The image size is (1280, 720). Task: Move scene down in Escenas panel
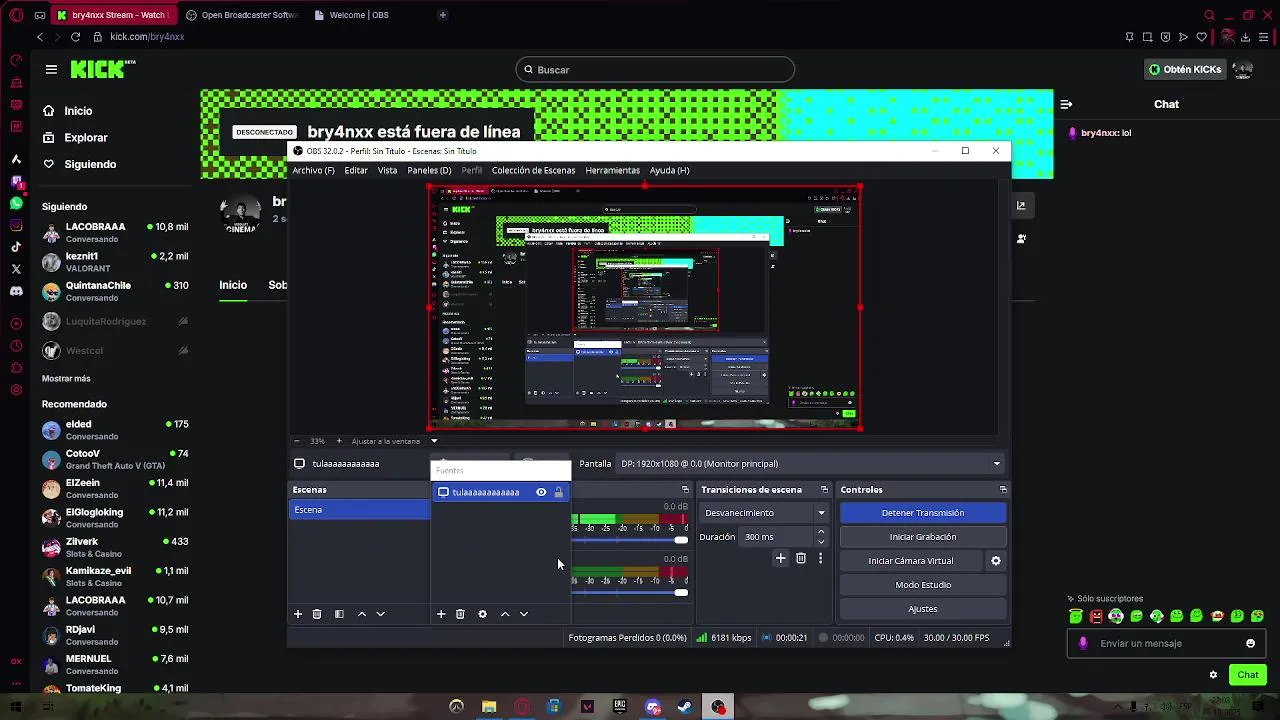(381, 614)
